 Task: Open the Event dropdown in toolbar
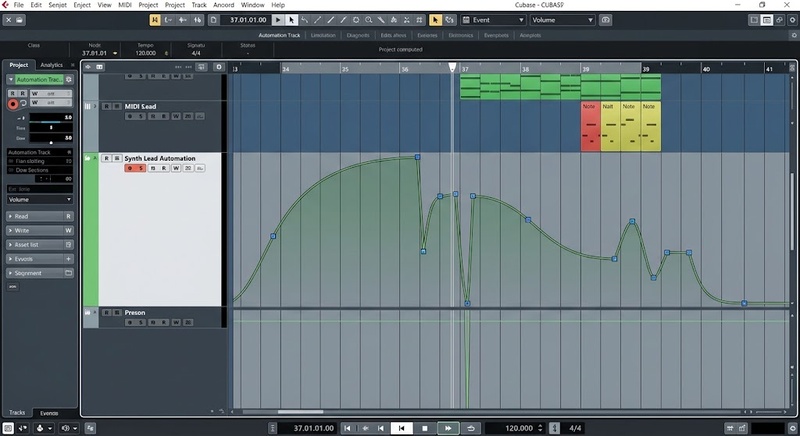click(x=494, y=20)
